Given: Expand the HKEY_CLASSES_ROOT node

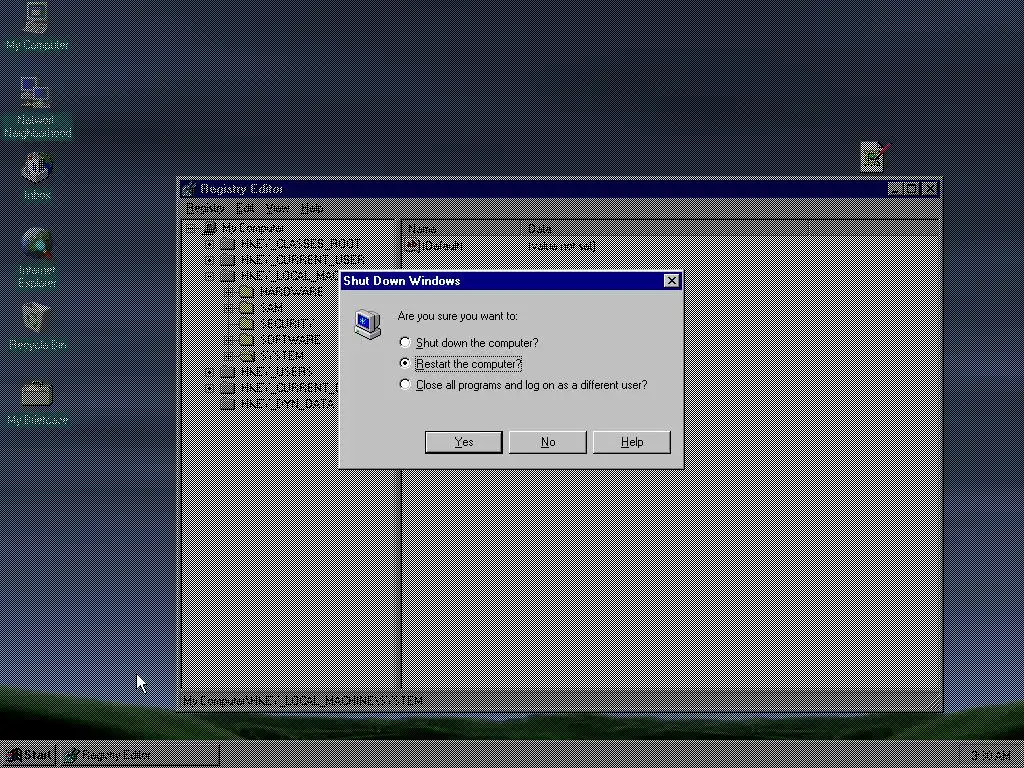Looking at the screenshot, I should (x=209, y=244).
